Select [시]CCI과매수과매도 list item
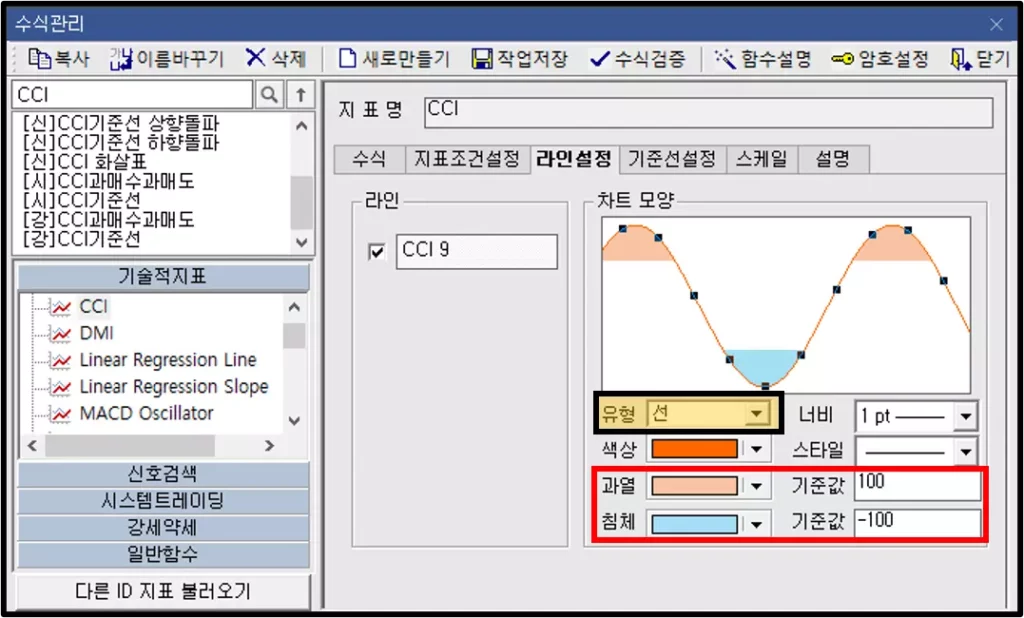Viewport: 1024px width, 618px height. pyautogui.click(x=108, y=181)
